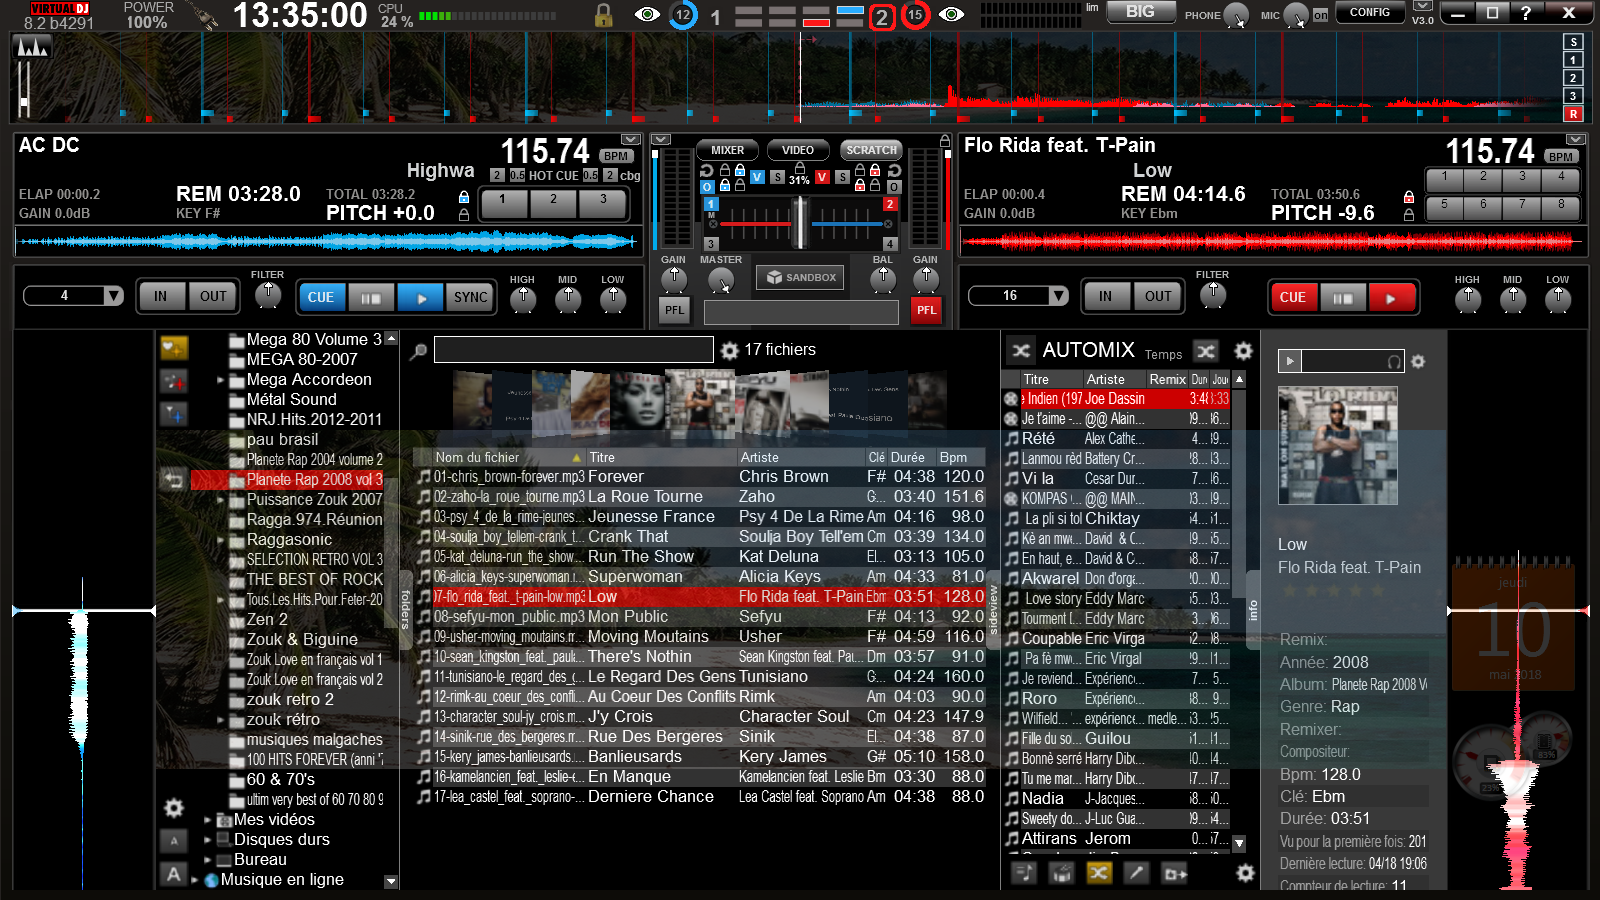Toggle crossfader lock above 31% value
Viewport: 1600px width, 900px height.
pyautogui.click(x=799, y=169)
